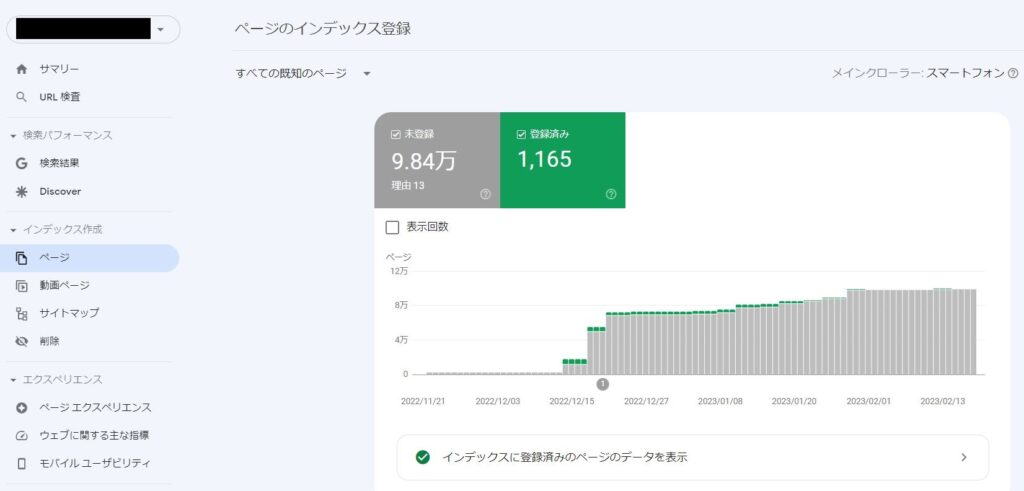
Task: Click the Google G icon for 検索結果
Action: point(22,163)
